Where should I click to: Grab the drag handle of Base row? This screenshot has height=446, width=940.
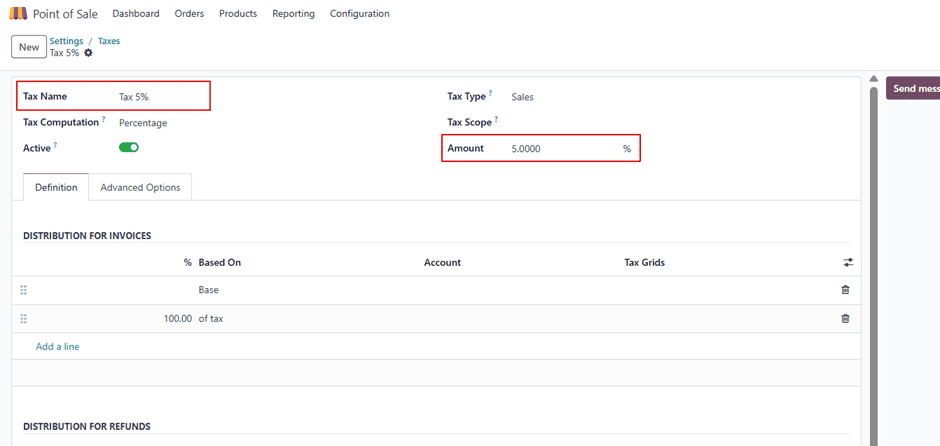pyautogui.click(x=23, y=290)
